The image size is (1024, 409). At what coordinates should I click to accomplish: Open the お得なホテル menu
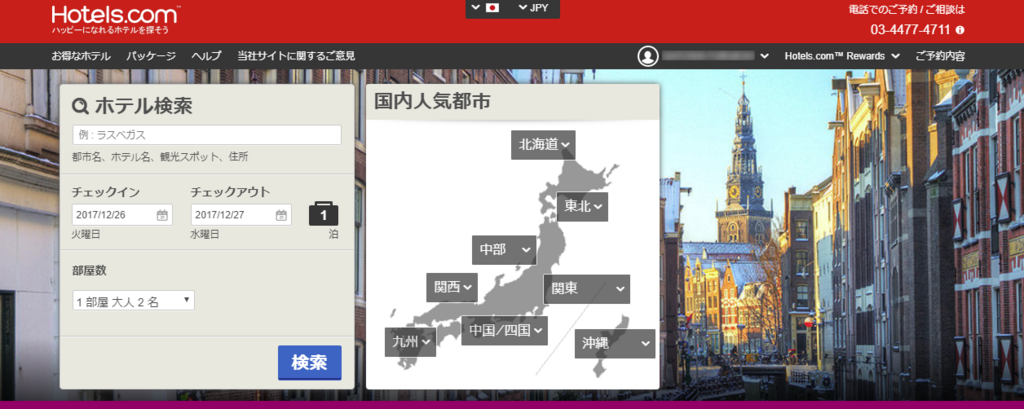click(82, 56)
